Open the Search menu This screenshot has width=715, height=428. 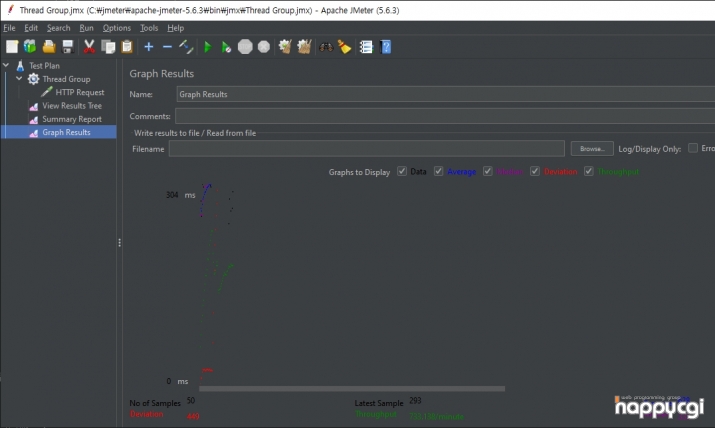(58, 28)
